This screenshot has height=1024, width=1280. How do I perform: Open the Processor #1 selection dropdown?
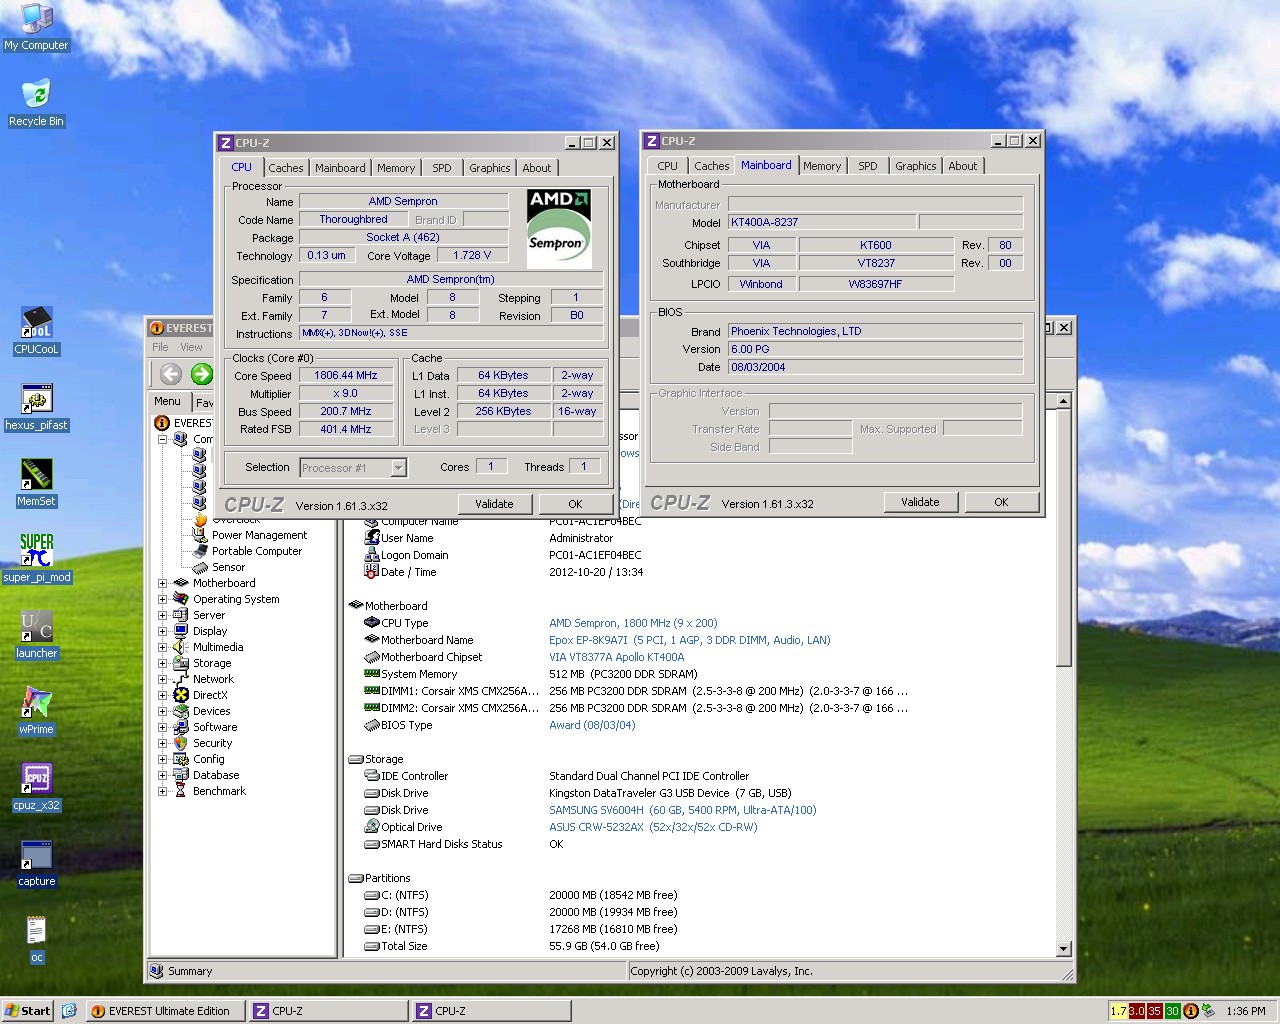(x=398, y=468)
